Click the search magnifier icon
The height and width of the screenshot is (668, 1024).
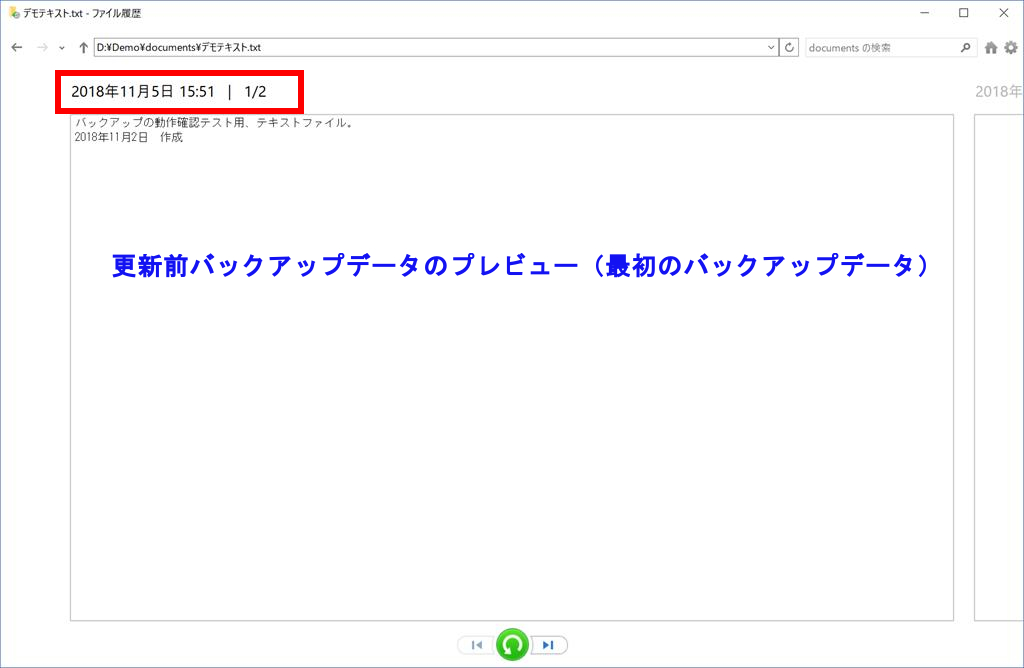pyautogui.click(x=965, y=47)
